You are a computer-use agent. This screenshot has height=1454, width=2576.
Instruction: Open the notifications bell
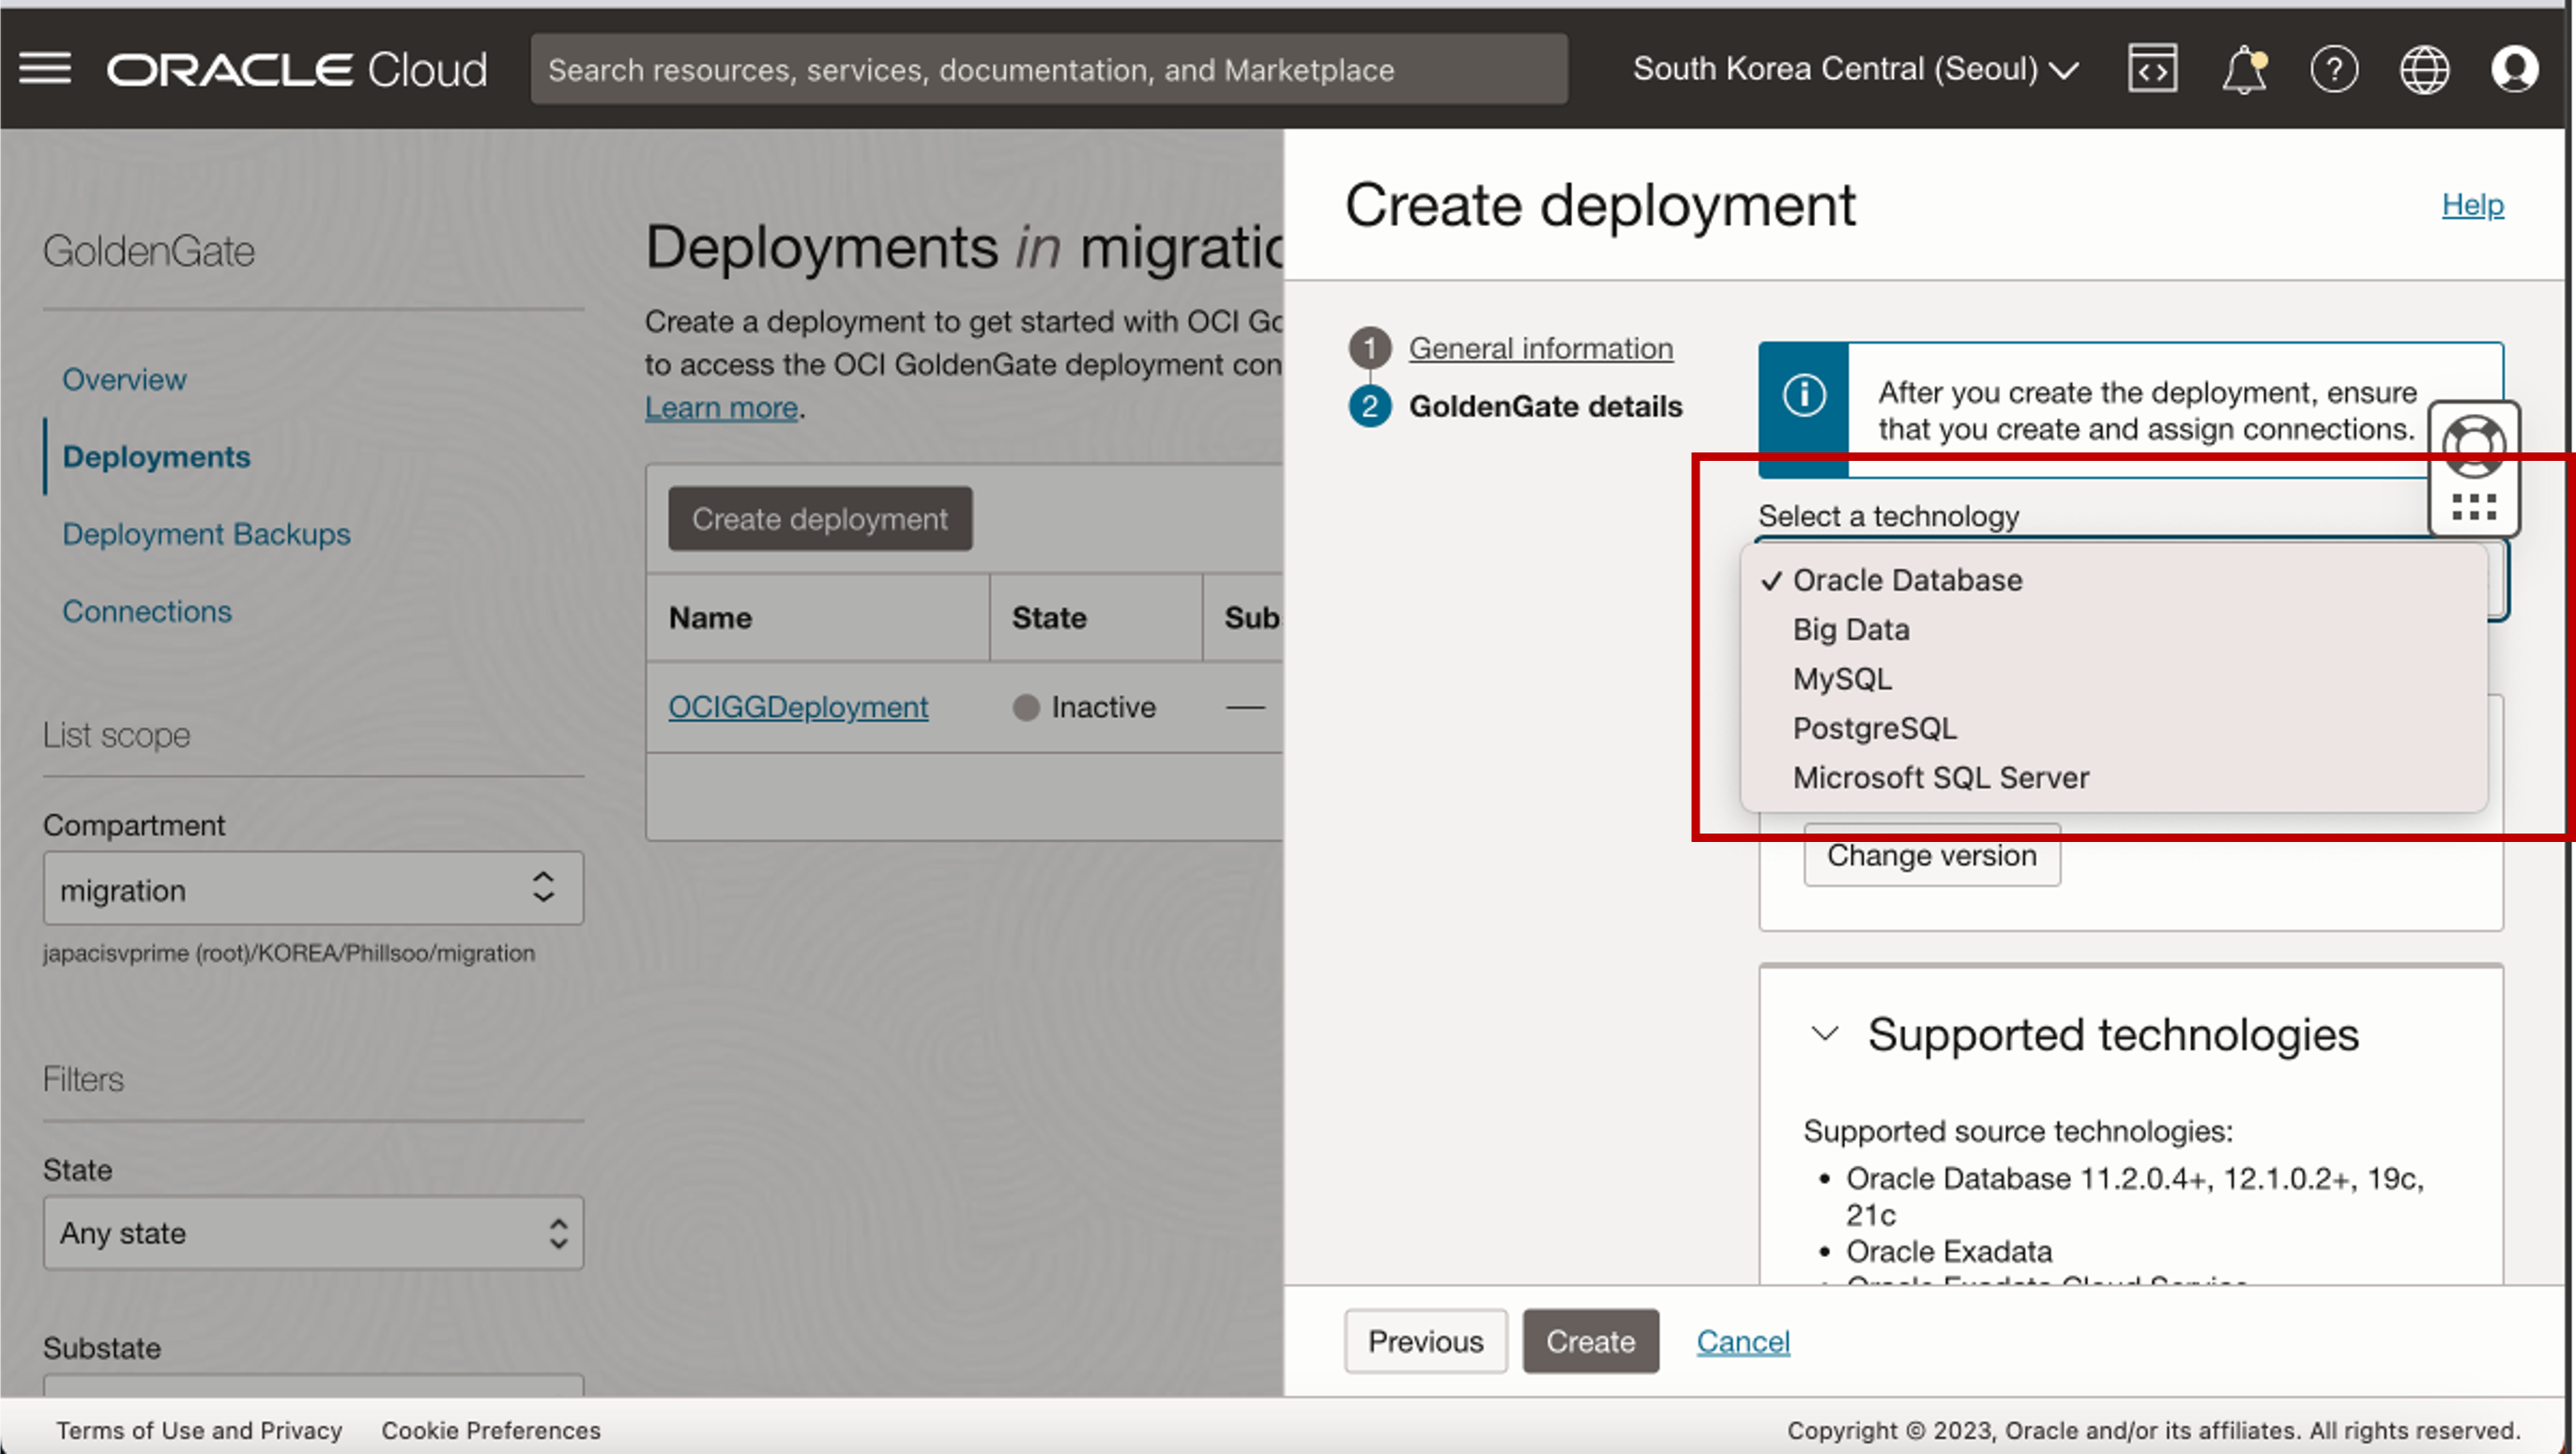pyautogui.click(x=2244, y=69)
